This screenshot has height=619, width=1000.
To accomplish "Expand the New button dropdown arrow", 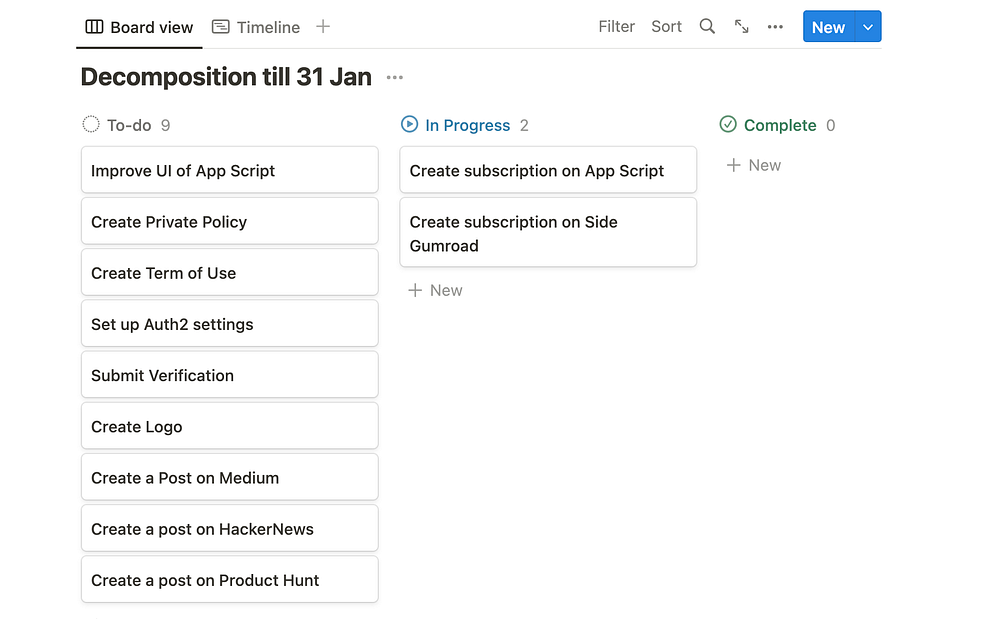I will (868, 27).
